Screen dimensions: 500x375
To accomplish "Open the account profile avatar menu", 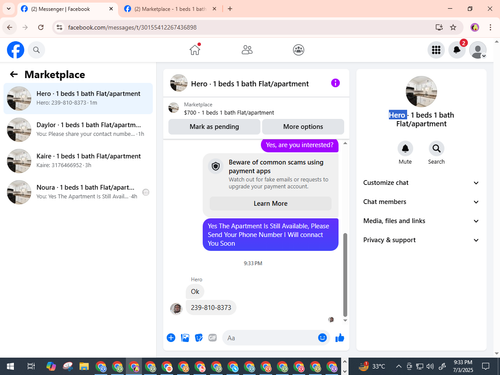I will pyautogui.click(x=478, y=50).
